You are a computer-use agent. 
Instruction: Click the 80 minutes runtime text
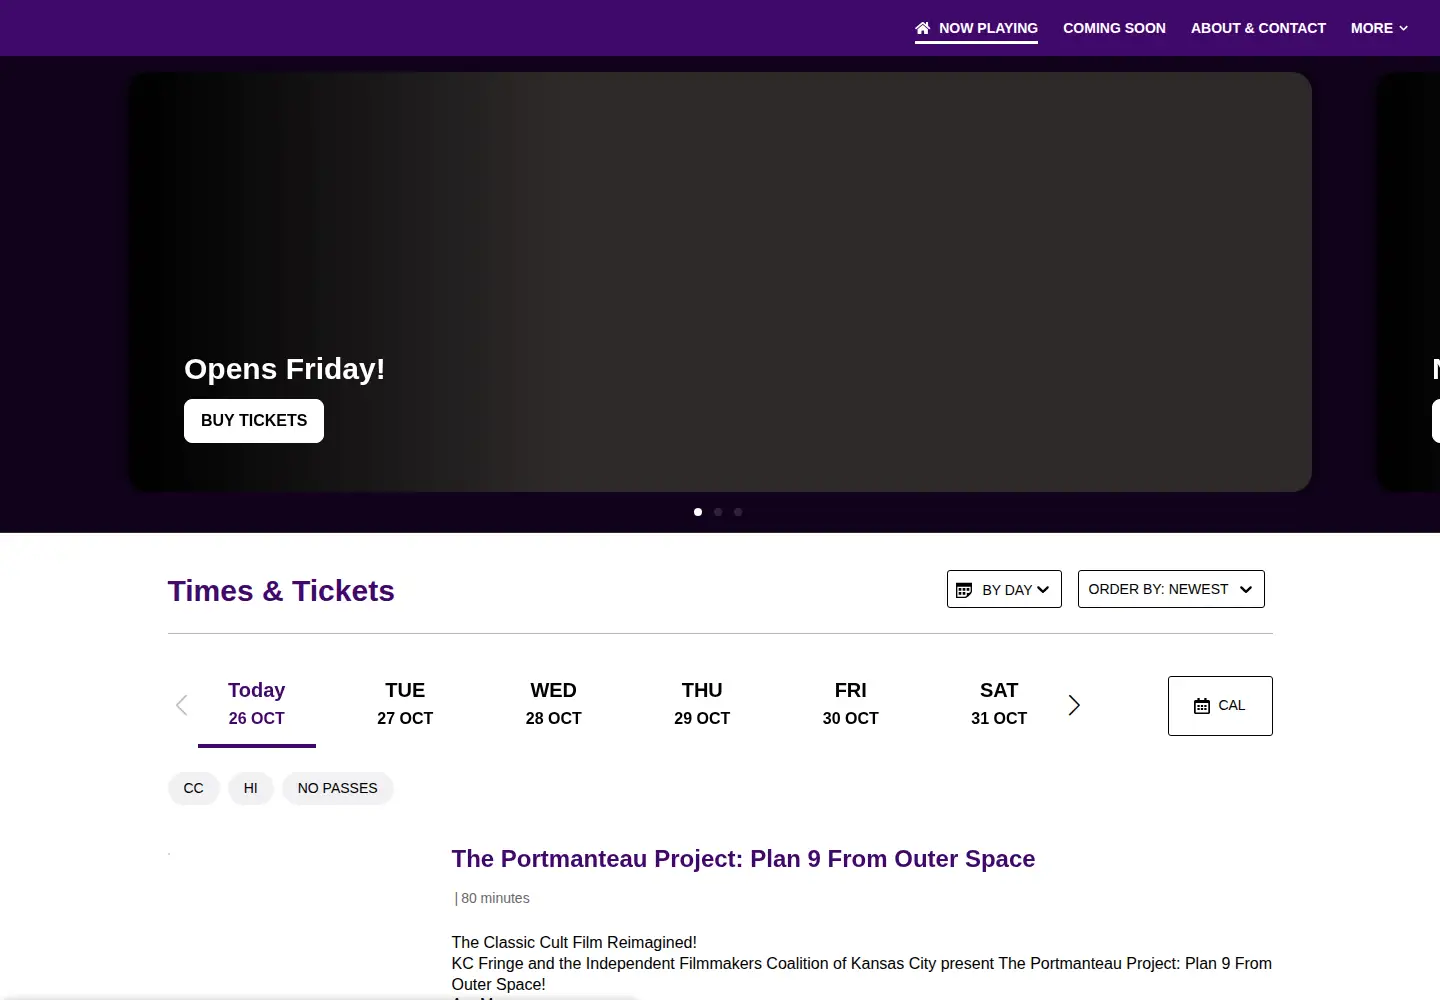[x=495, y=898]
